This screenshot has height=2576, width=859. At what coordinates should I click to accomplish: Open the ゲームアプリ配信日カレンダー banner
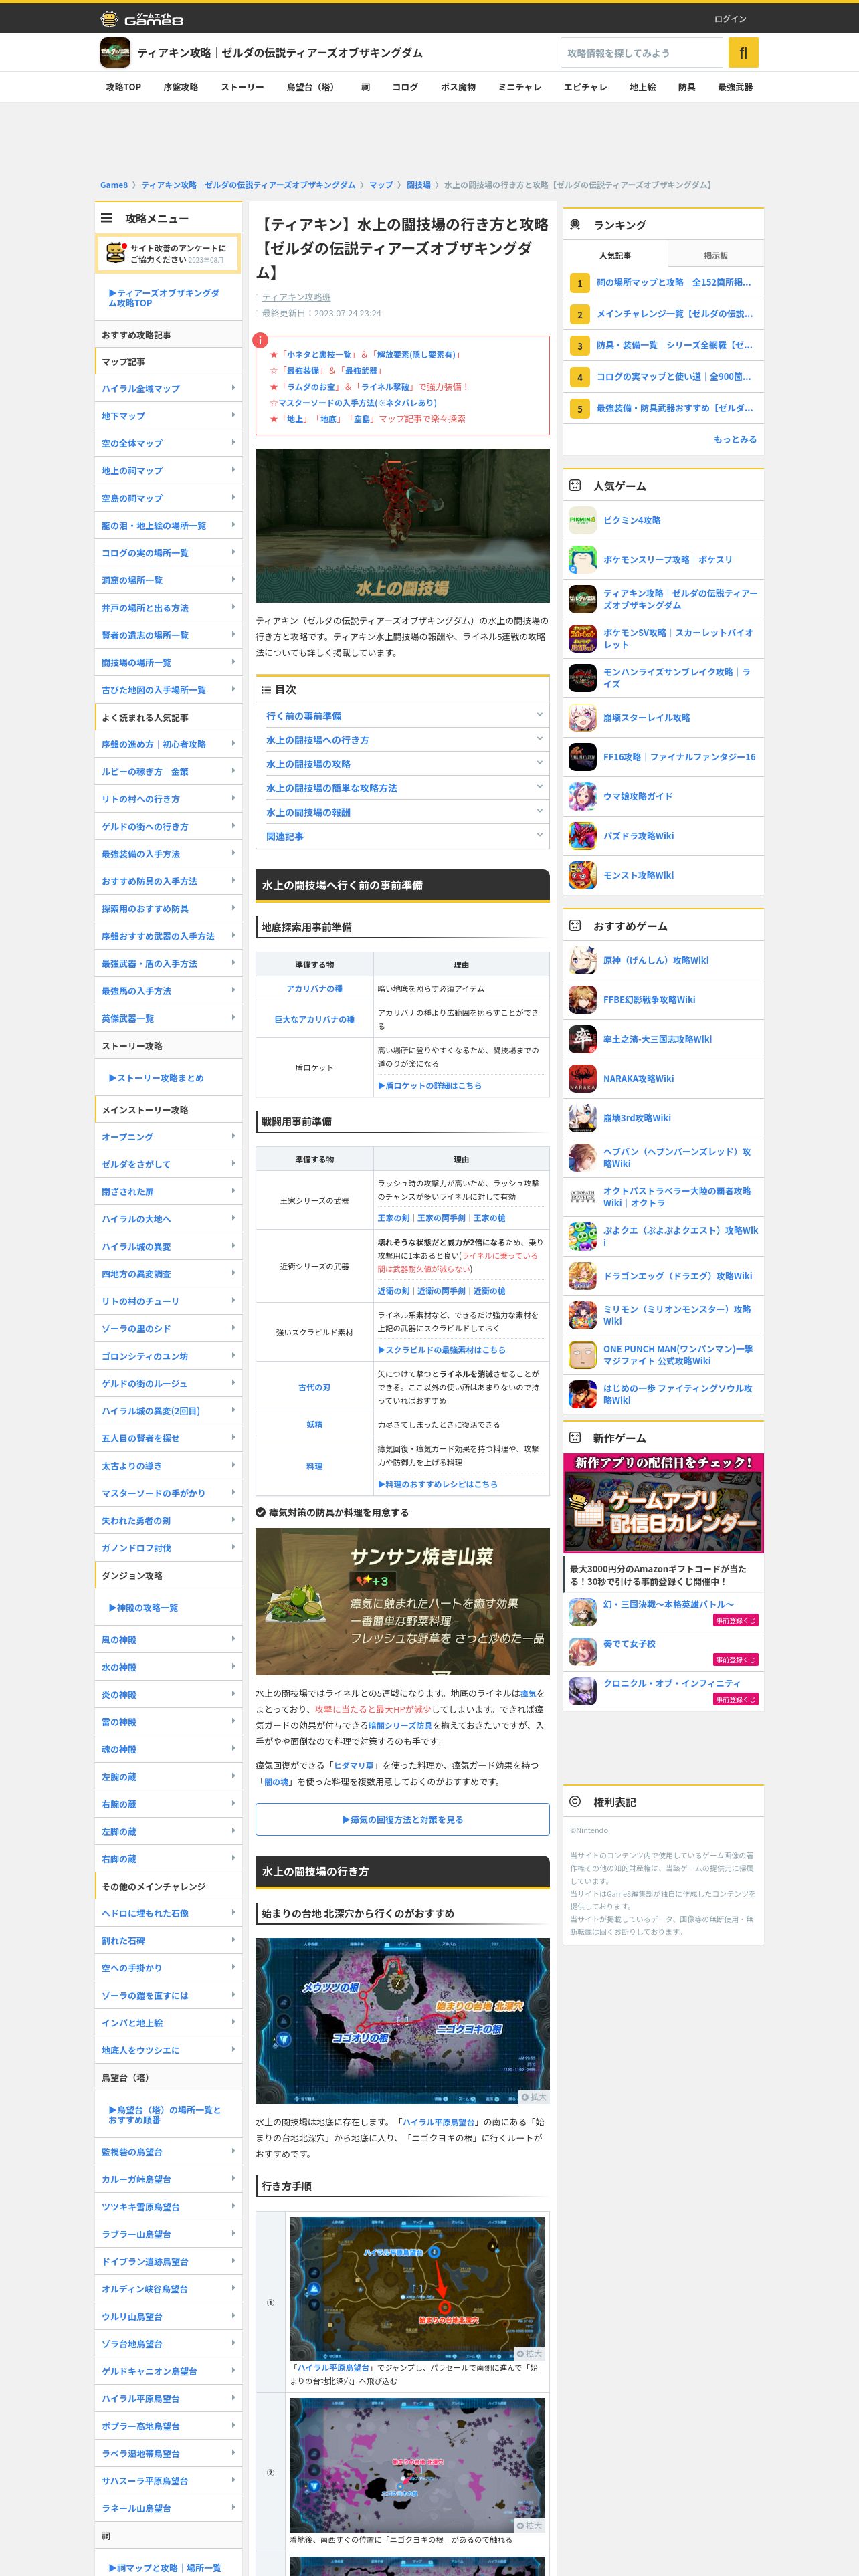click(x=663, y=1503)
